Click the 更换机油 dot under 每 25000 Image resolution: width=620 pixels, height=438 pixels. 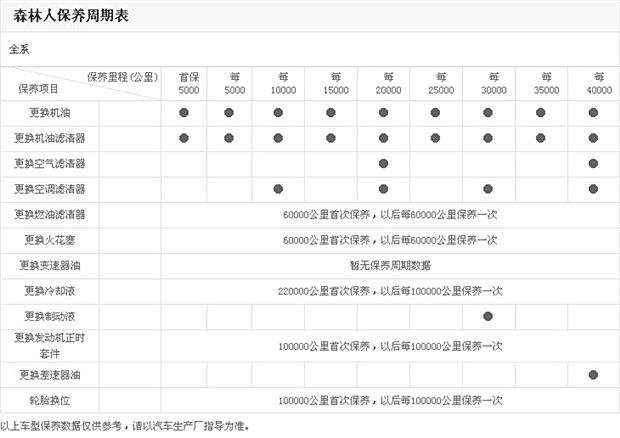(435, 113)
